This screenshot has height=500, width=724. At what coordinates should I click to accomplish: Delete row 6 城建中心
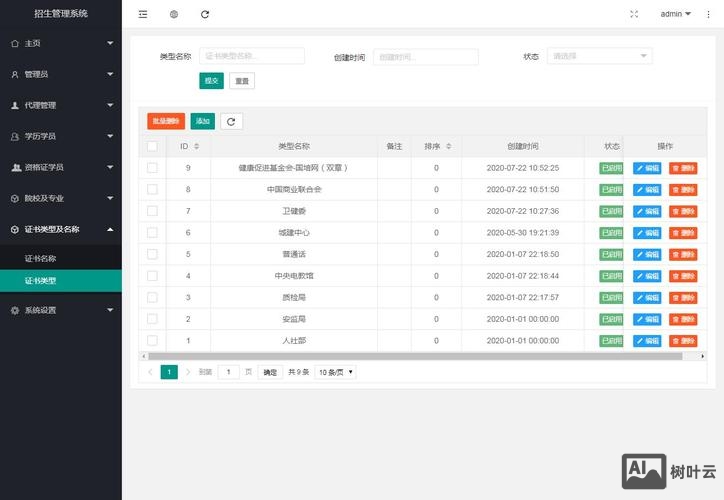pos(683,233)
